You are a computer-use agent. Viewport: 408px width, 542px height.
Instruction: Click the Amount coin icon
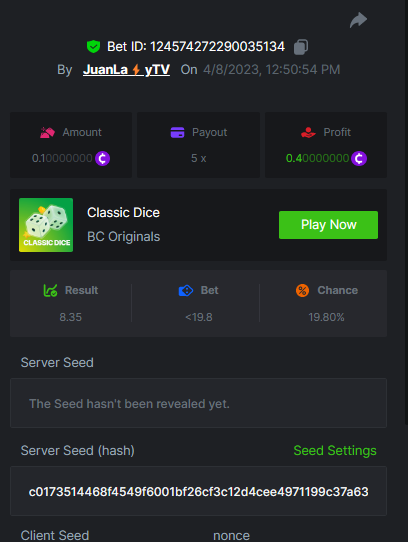(102, 158)
